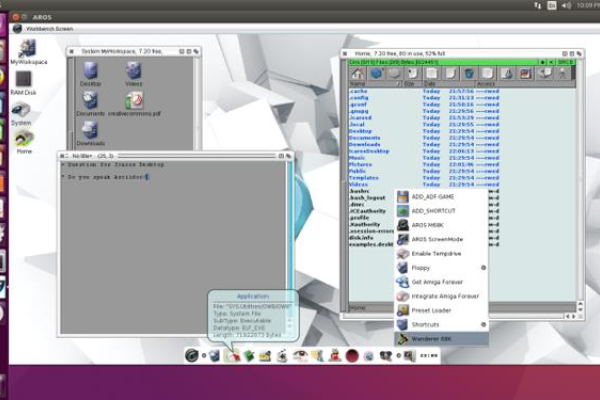Image resolution: width=600 pixels, height=400 pixels.
Task: Click the paper with red arrow dock icon
Action: point(232,356)
